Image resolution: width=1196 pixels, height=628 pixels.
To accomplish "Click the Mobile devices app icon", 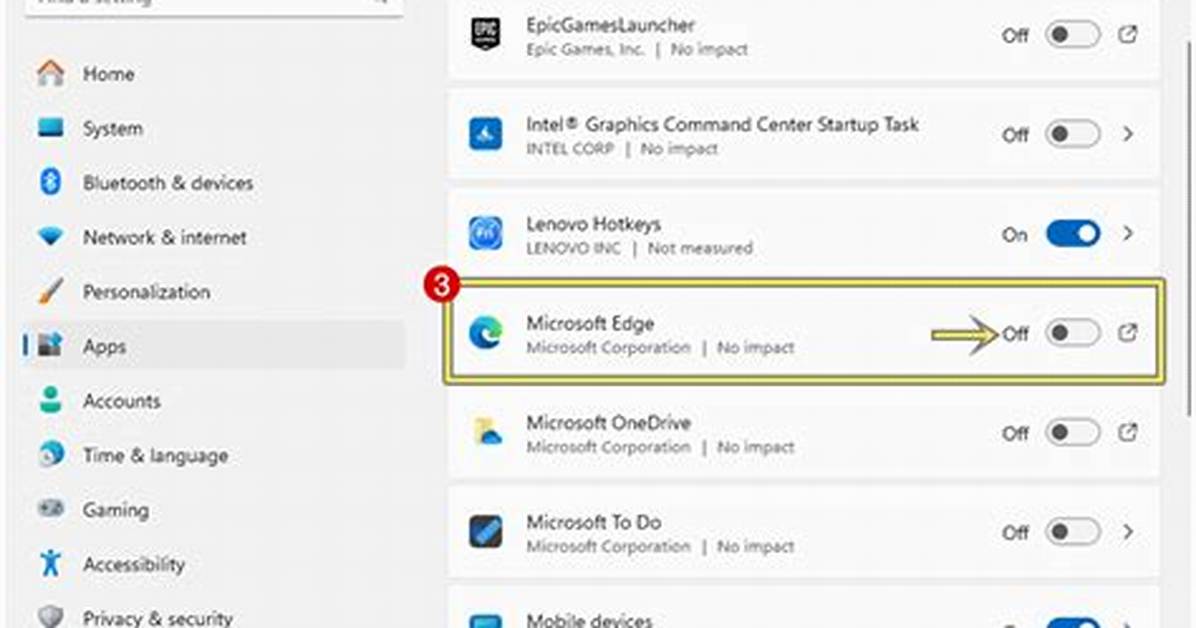I will (x=486, y=621).
